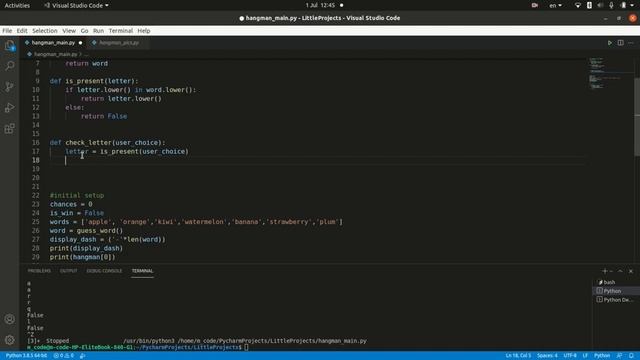Click inside terminal at shell prompt

pyautogui.click(x=246, y=347)
